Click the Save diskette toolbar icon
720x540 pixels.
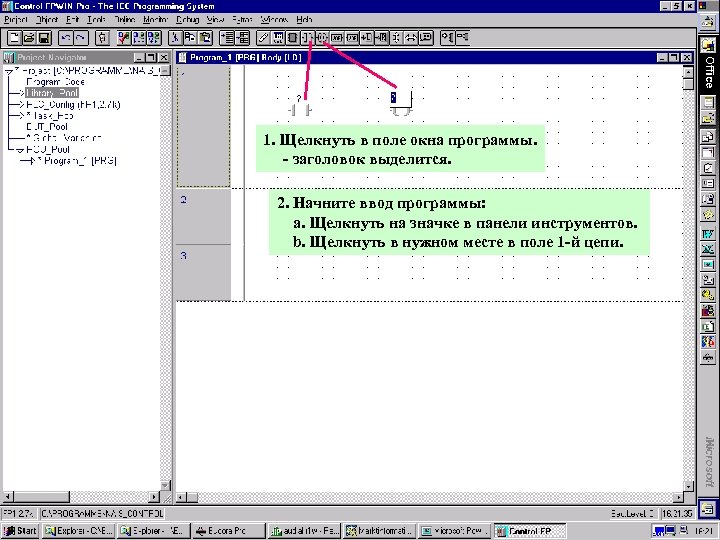44,38
